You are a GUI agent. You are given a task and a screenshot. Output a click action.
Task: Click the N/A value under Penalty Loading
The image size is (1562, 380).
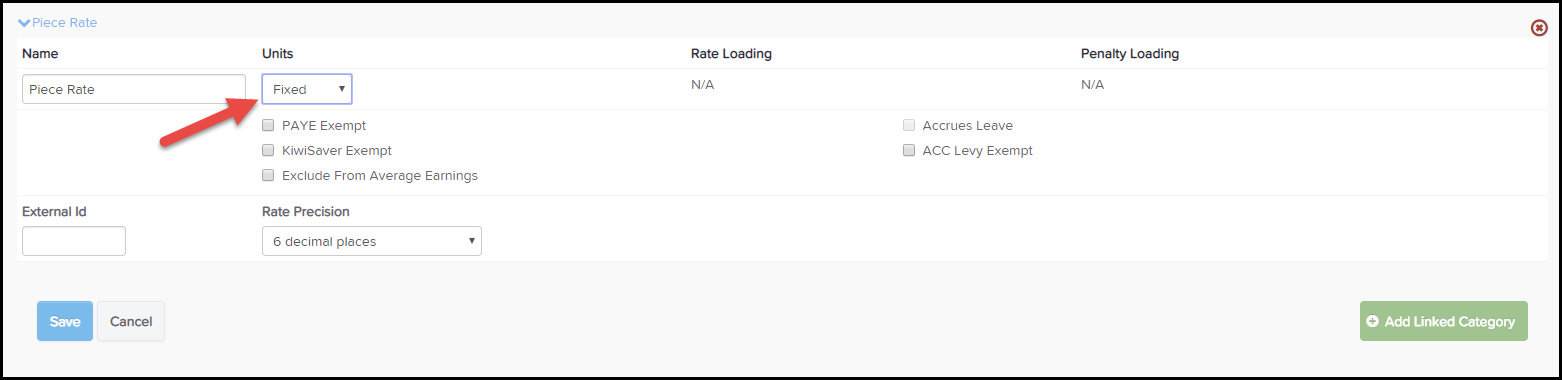coord(1092,85)
